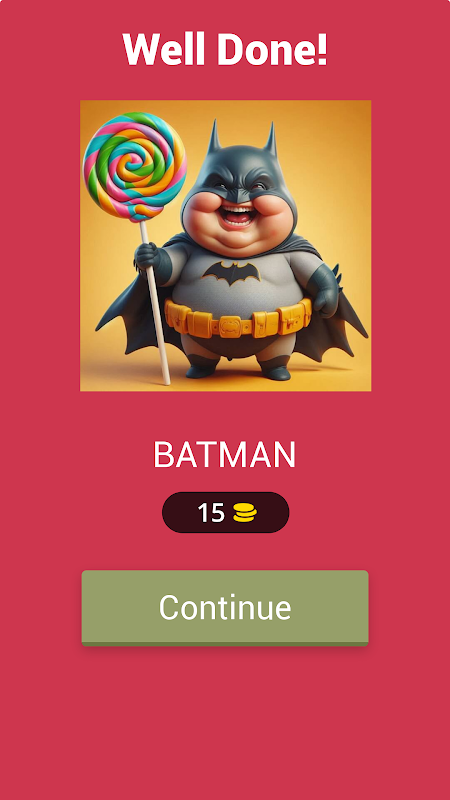This screenshot has width=450, height=800.
Task: Click the pointed bat ears on cowl
Action: click(242, 138)
